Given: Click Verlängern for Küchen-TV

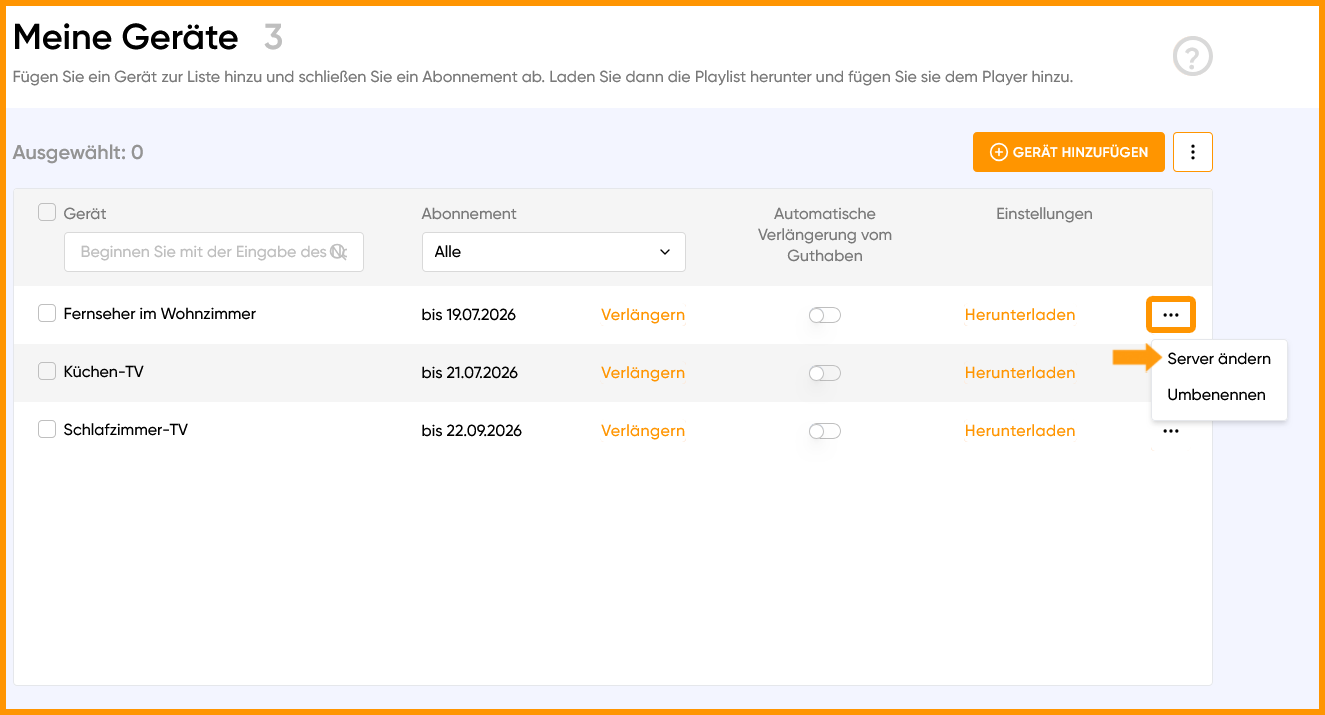Looking at the screenshot, I should tap(643, 372).
